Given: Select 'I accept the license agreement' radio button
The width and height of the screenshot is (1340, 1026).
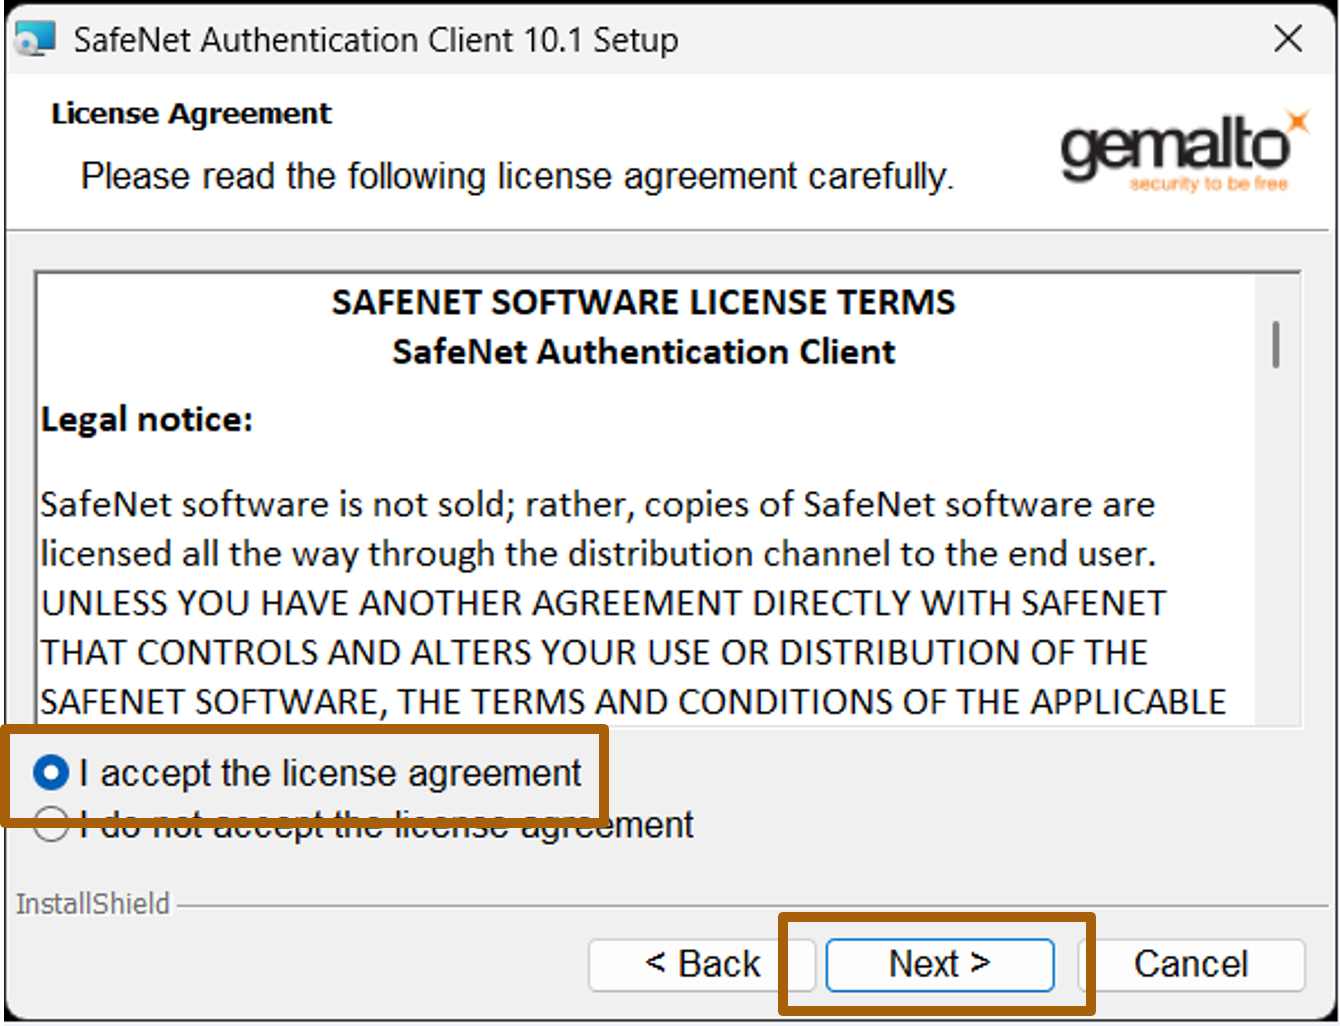Looking at the screenshot, I should pyautogui.click(x=51, y=773).
